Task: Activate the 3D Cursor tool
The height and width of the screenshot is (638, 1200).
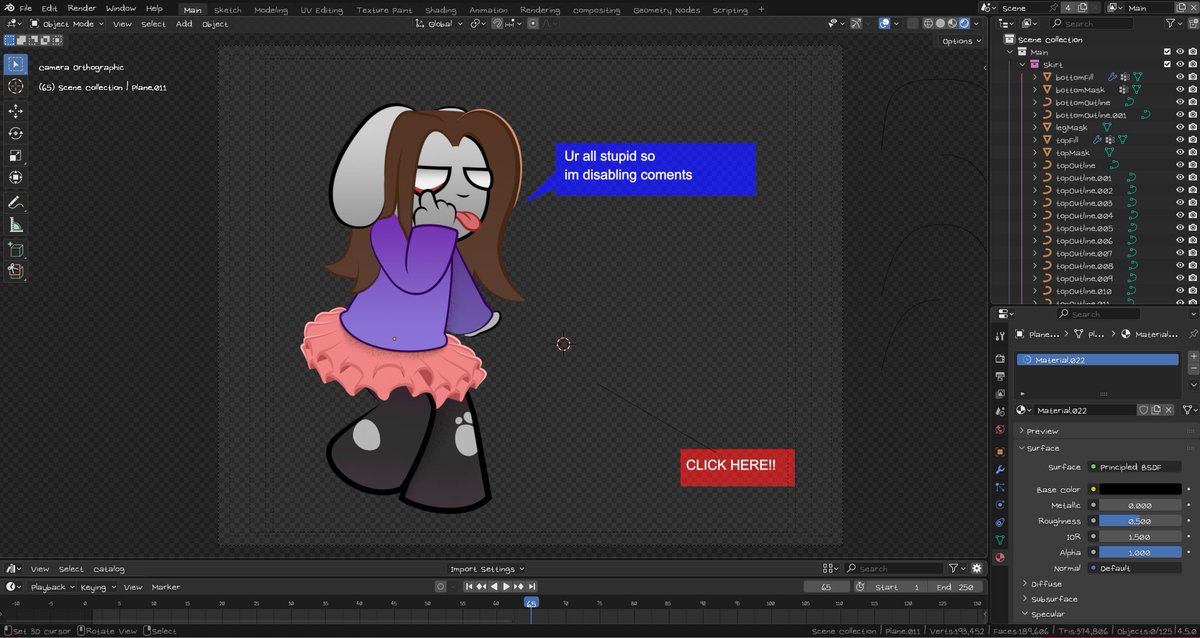Action: (15, 87)
